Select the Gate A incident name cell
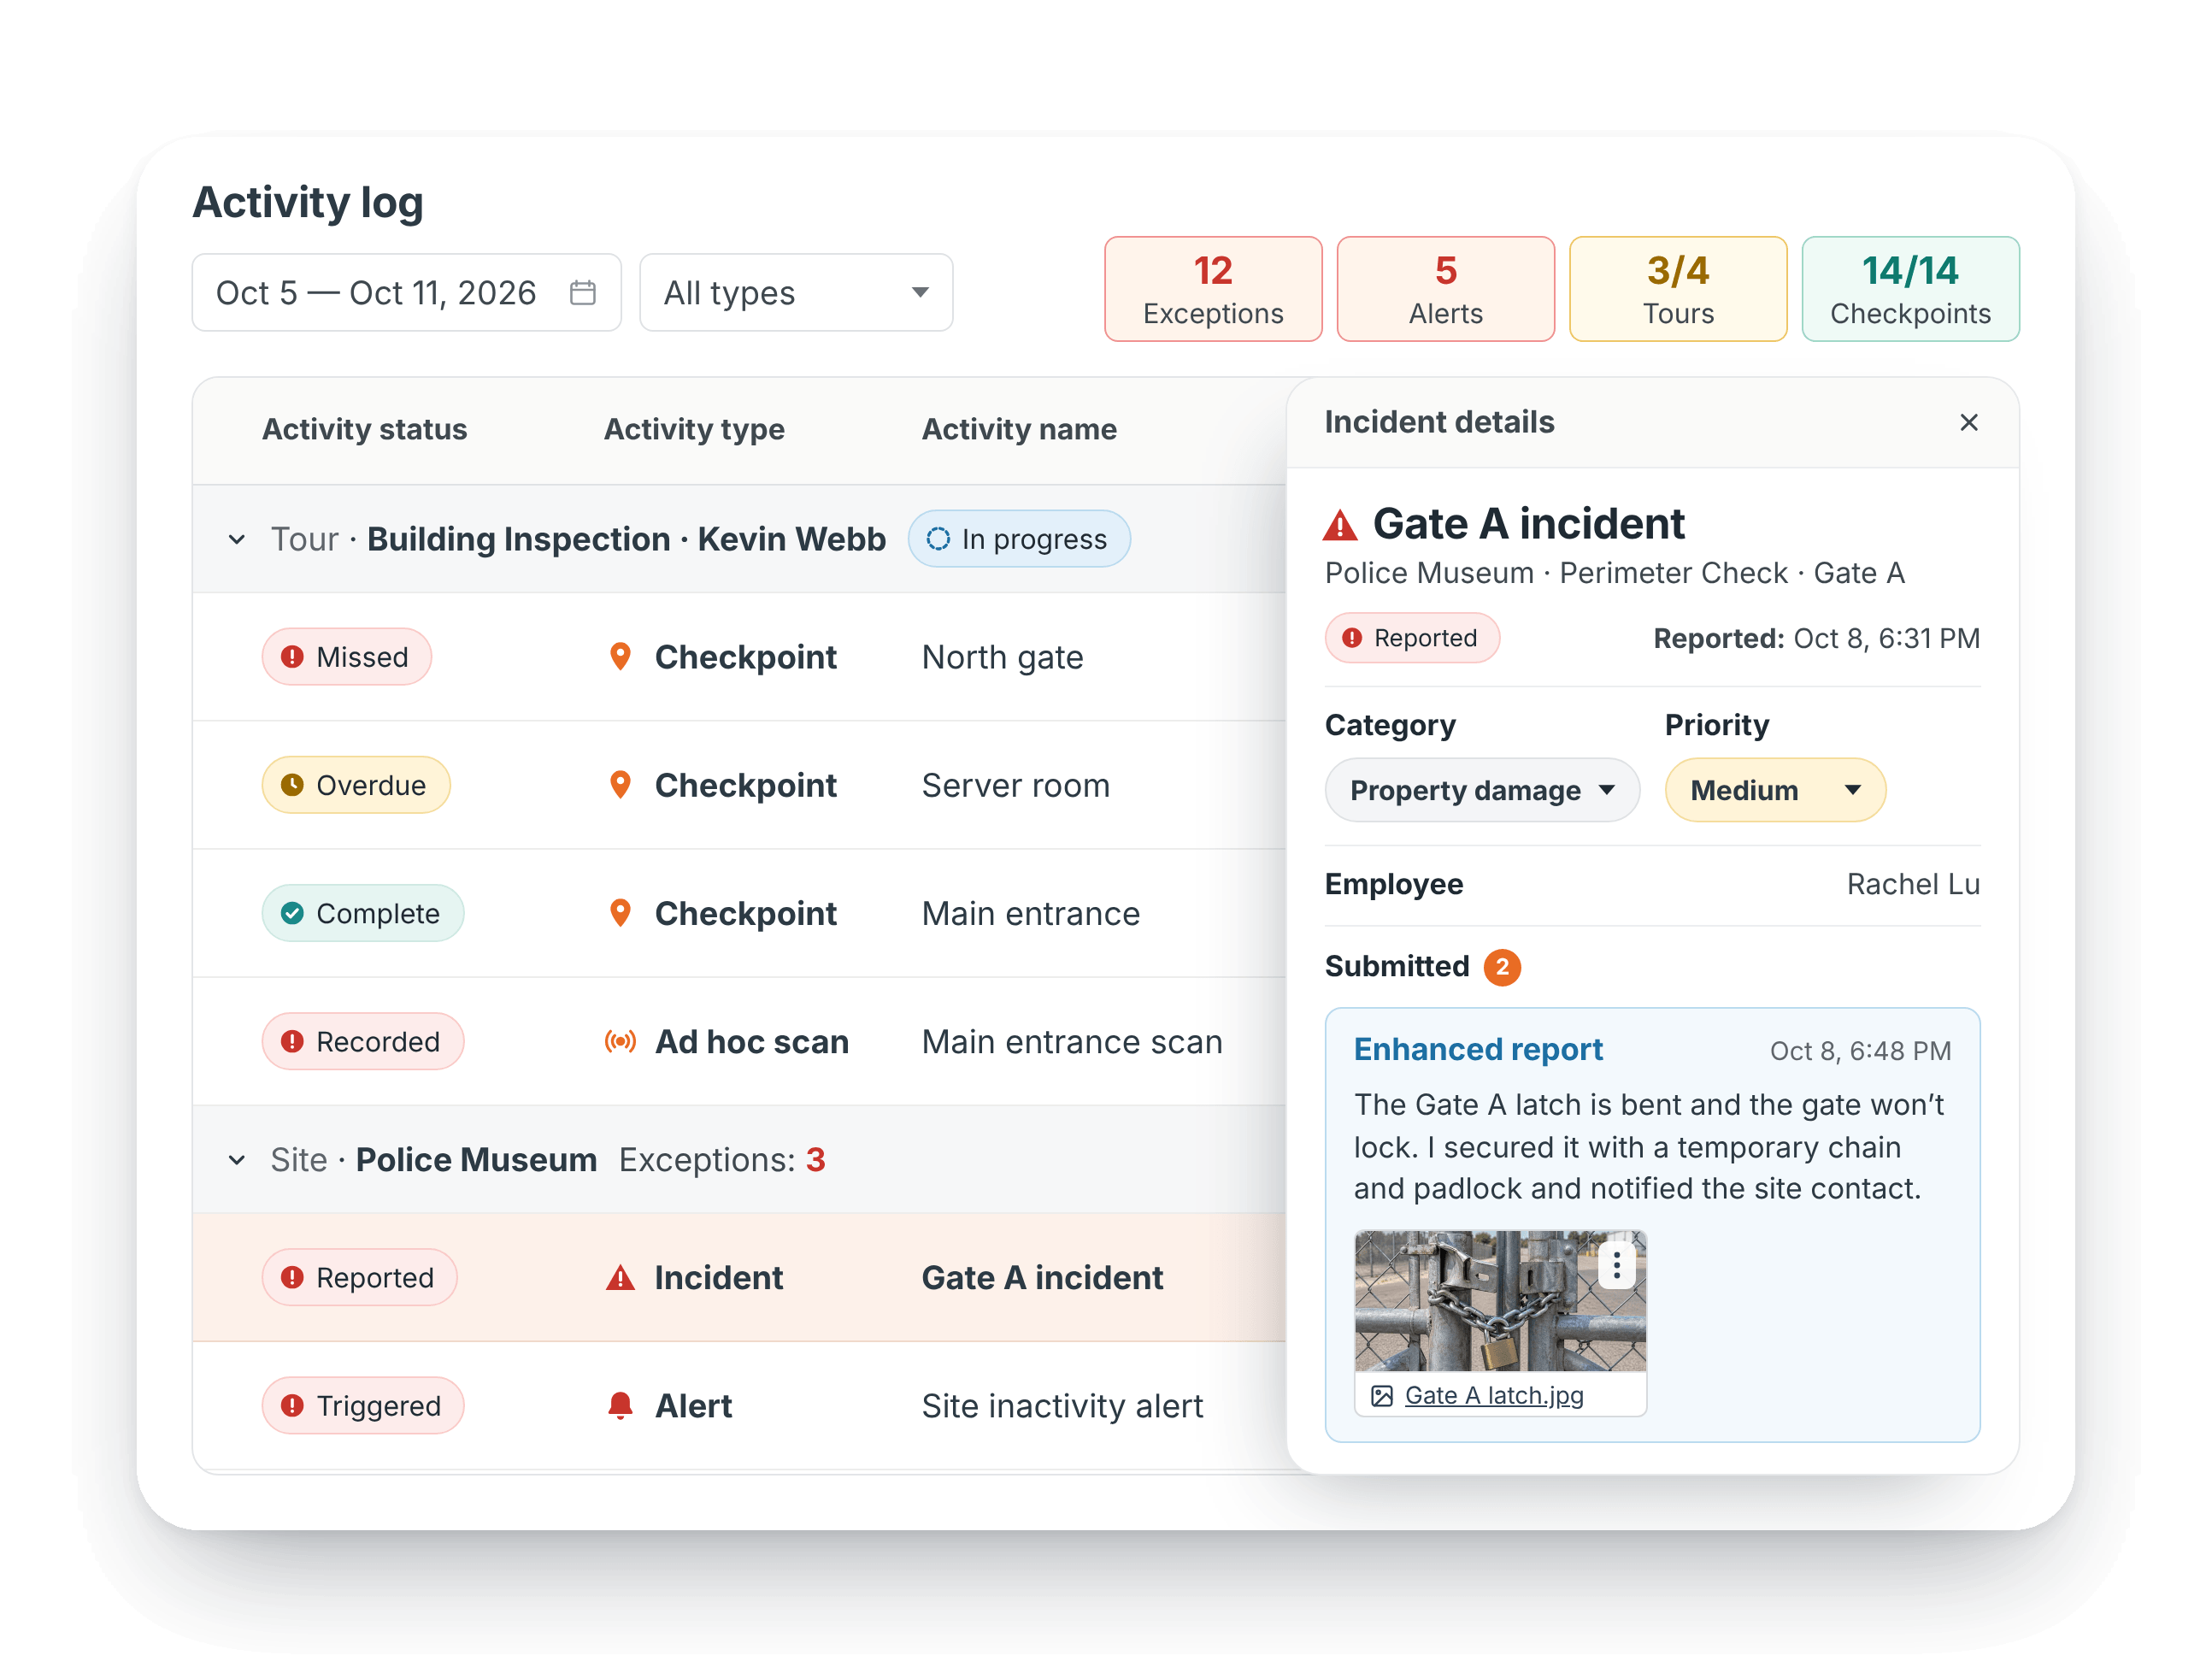2212x1667 pixels. click(1042, 1278)
